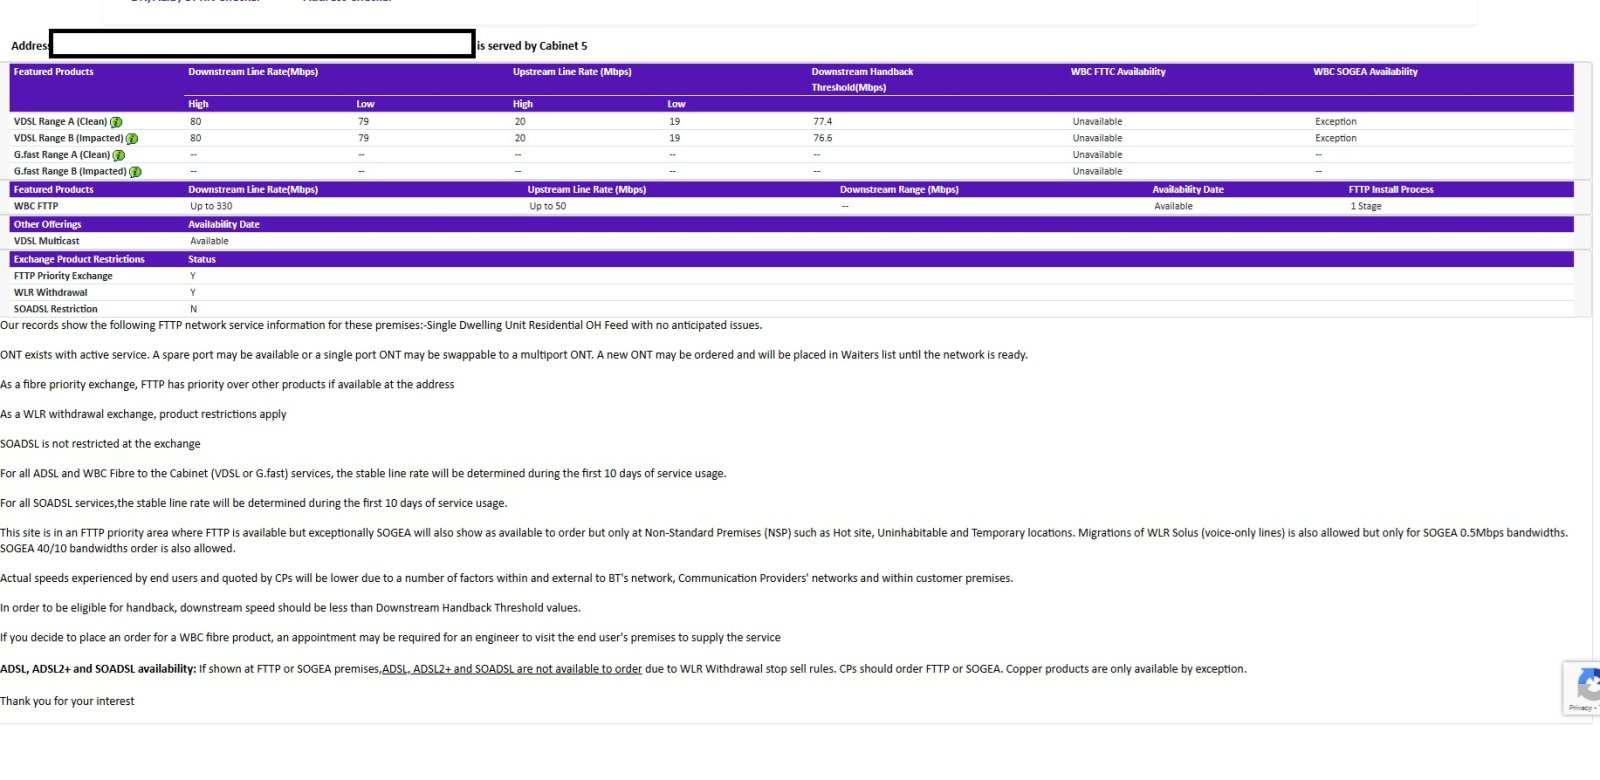
Task: Open the reCAPTCHA Privacy link
Action: (x=1581, y=708)
